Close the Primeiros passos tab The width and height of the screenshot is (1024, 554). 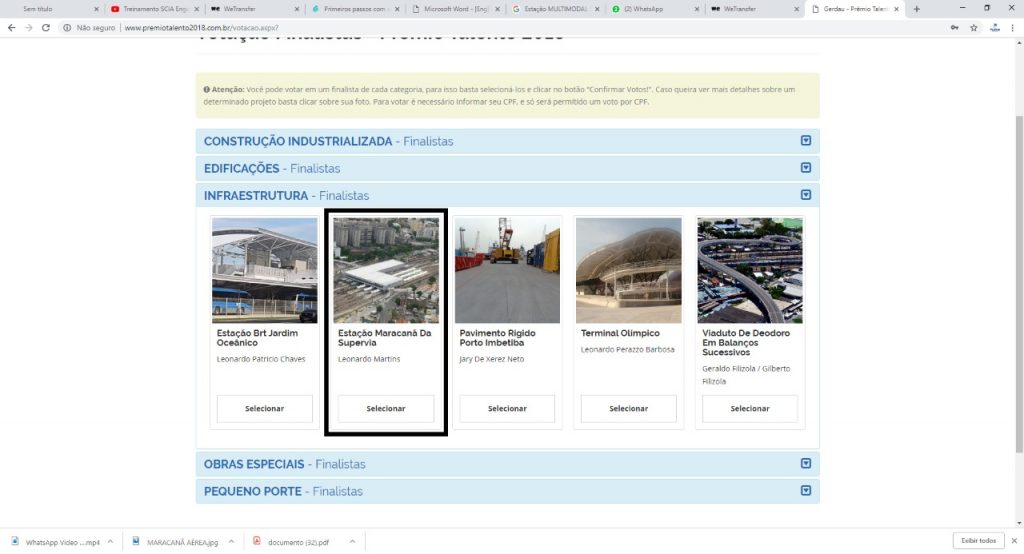[397, 9]
